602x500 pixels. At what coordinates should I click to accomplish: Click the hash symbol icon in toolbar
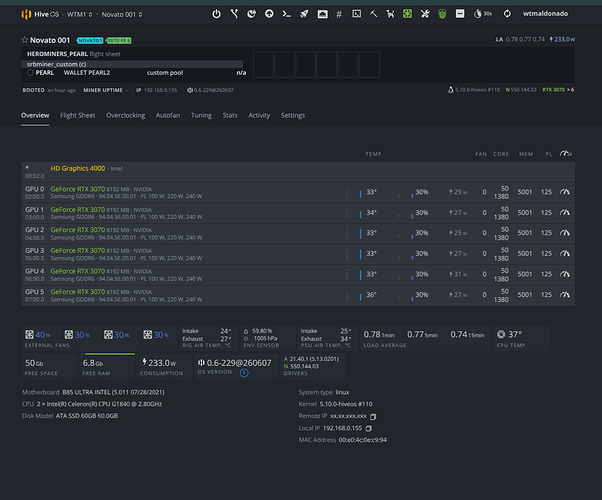339,15
